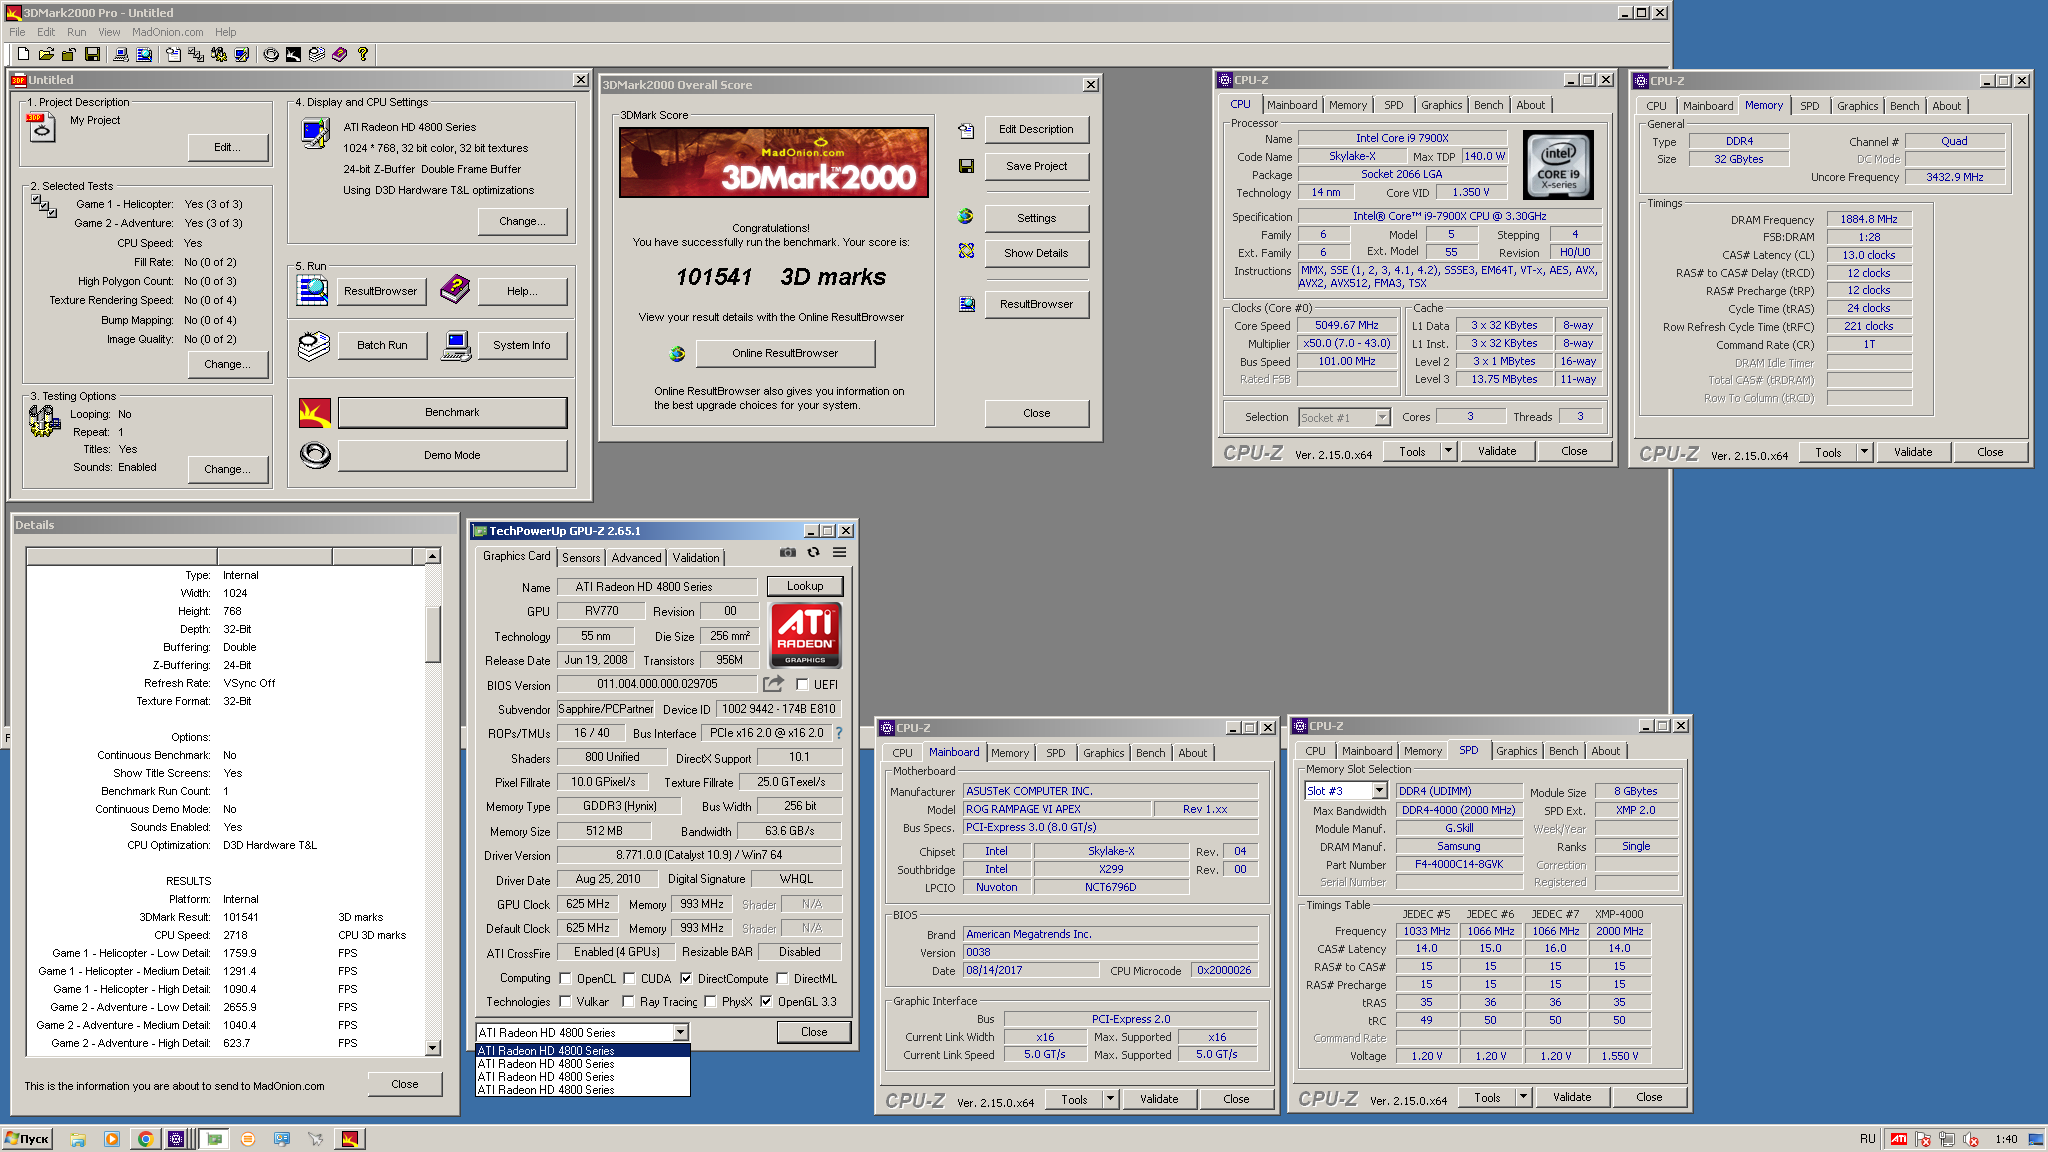Click the Demo Mode button
Viewport: 2048px width, 1152px height.
pos(452,455)
